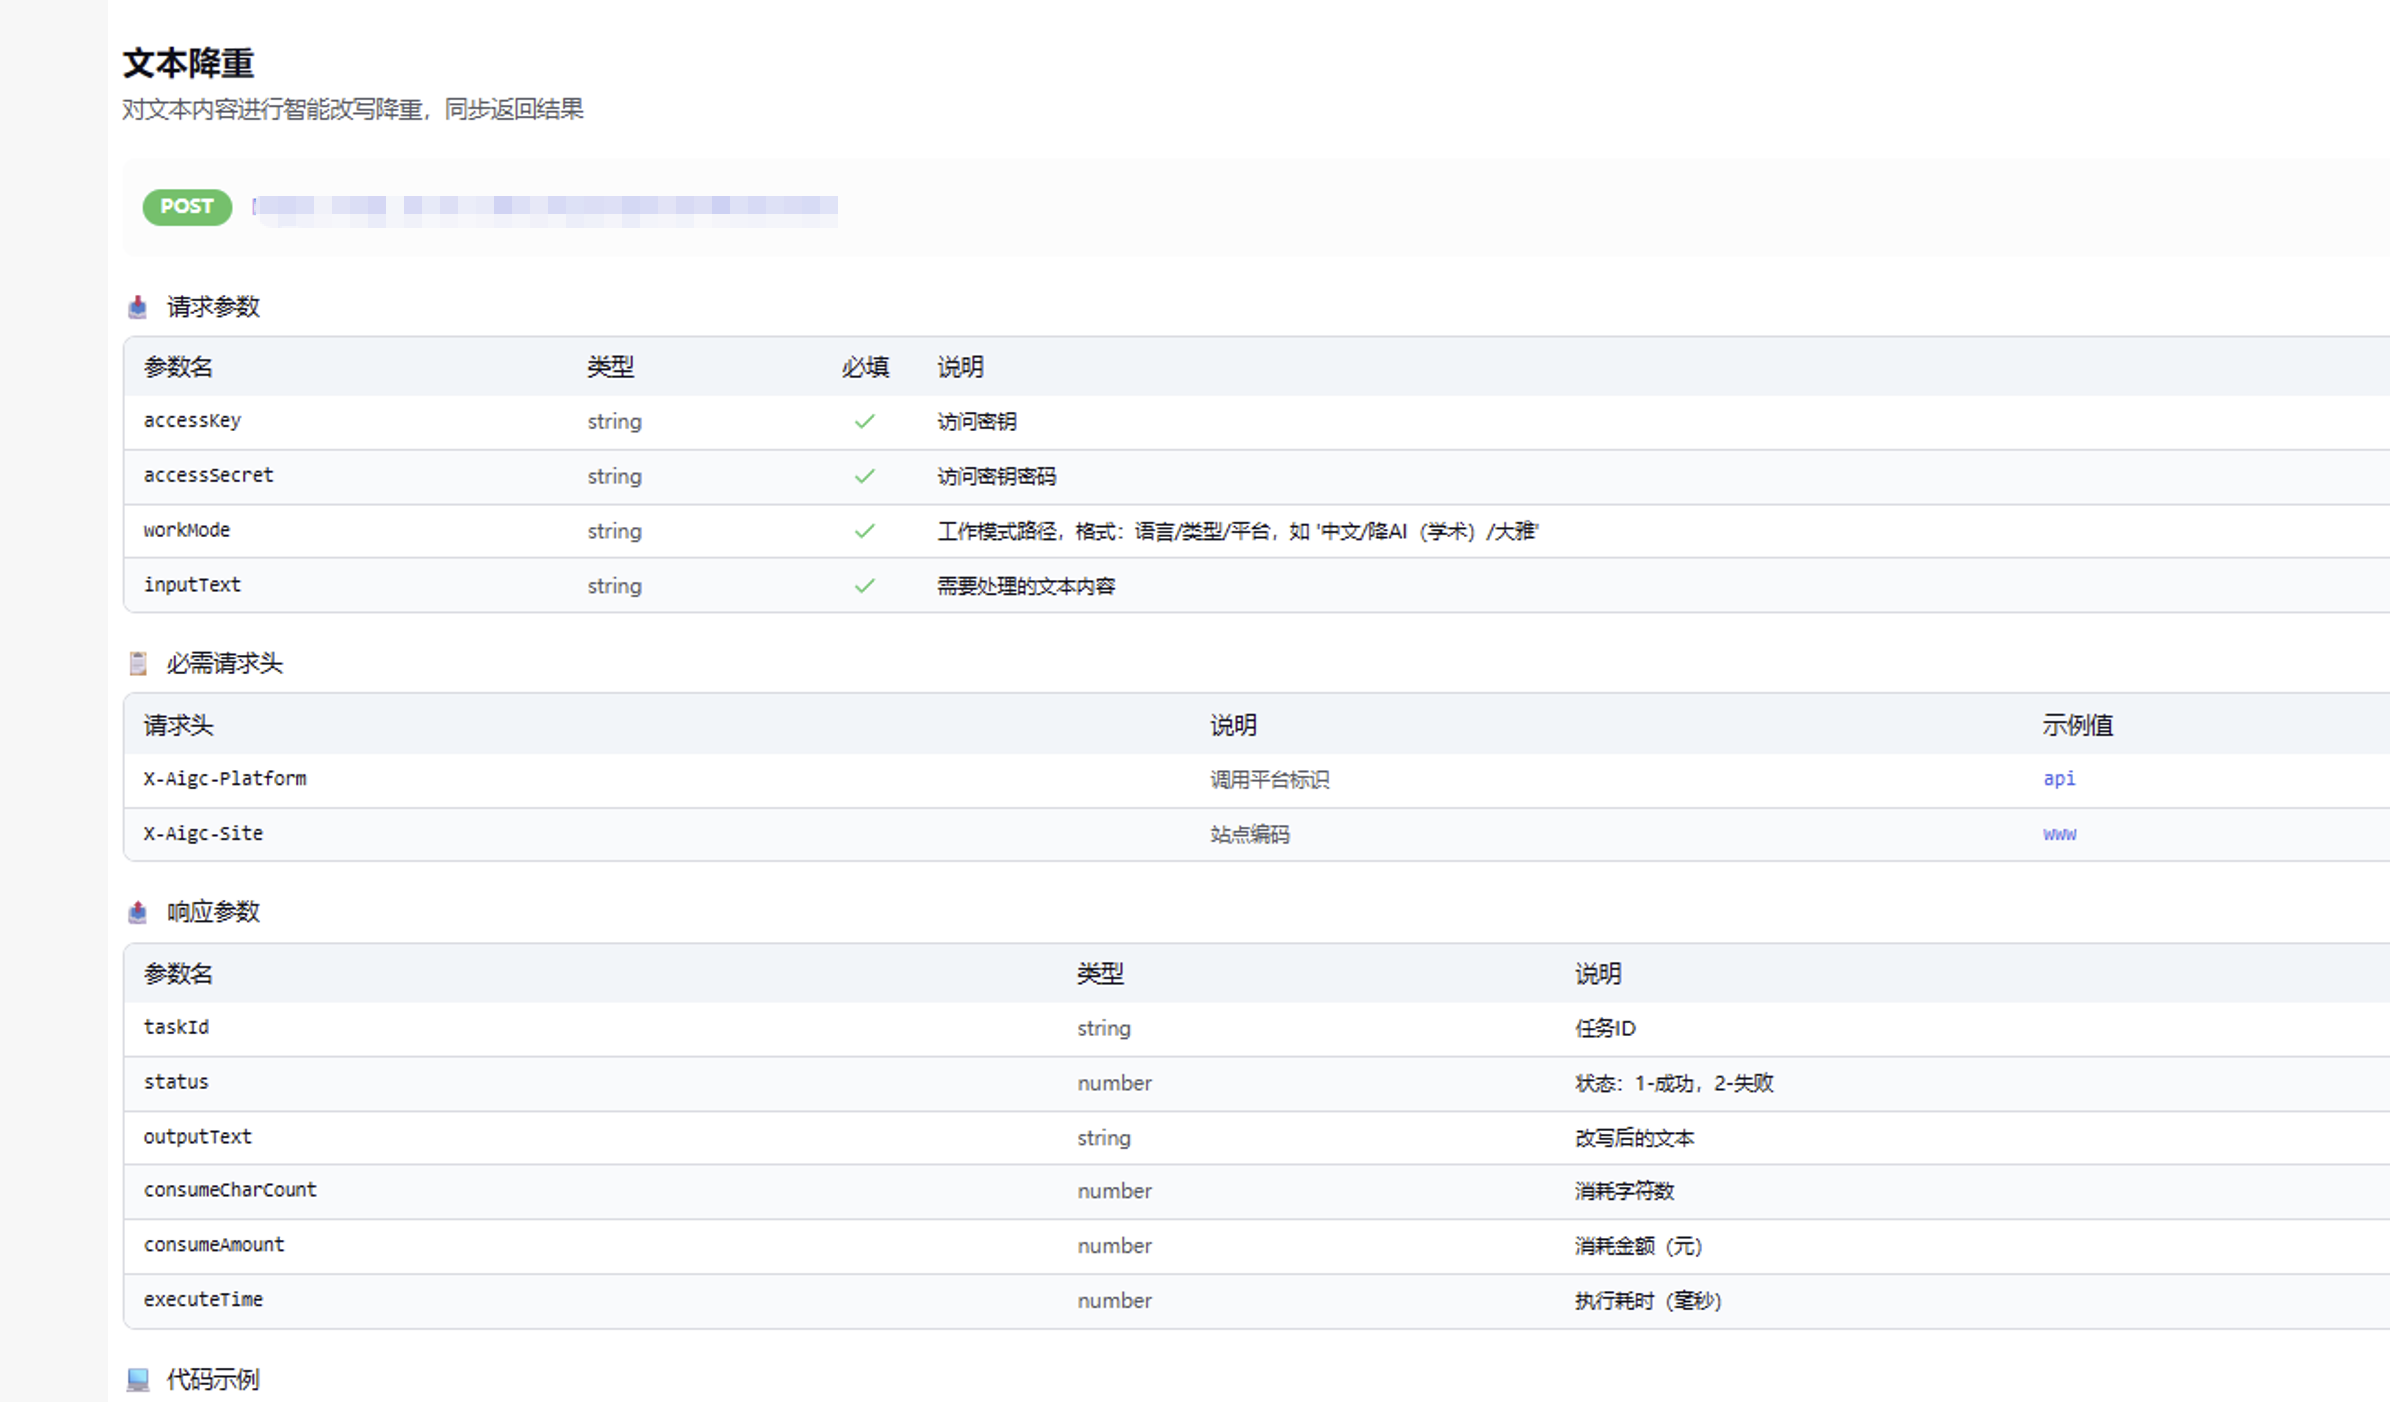Click the 必需请求头 heading text

pos(224,663)
